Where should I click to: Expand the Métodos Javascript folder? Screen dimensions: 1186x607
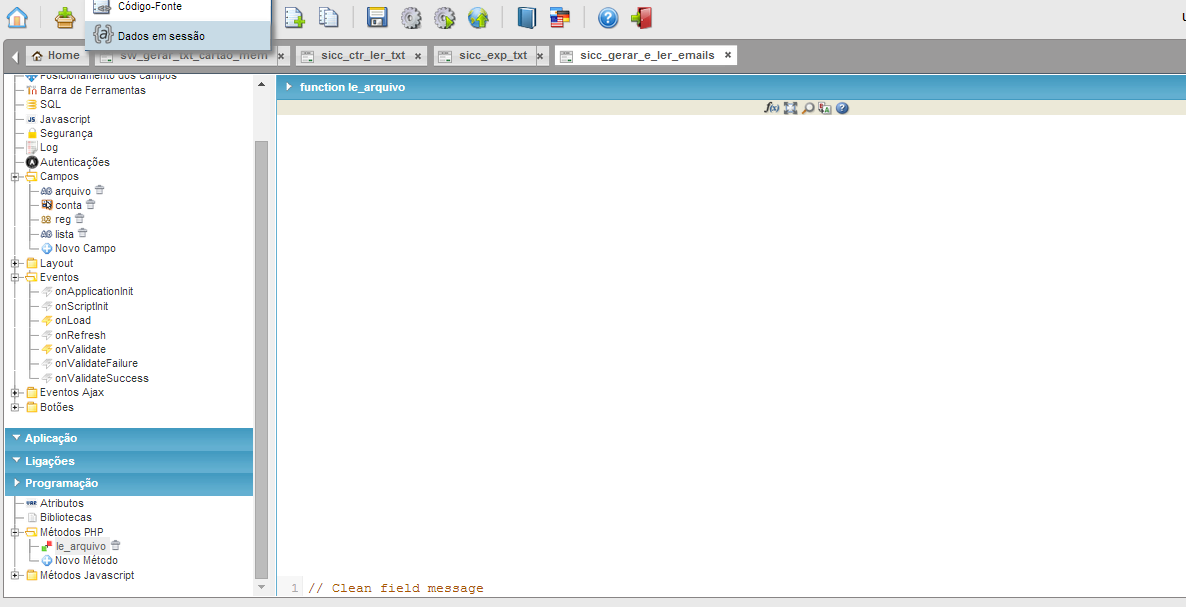click(15, 575)
